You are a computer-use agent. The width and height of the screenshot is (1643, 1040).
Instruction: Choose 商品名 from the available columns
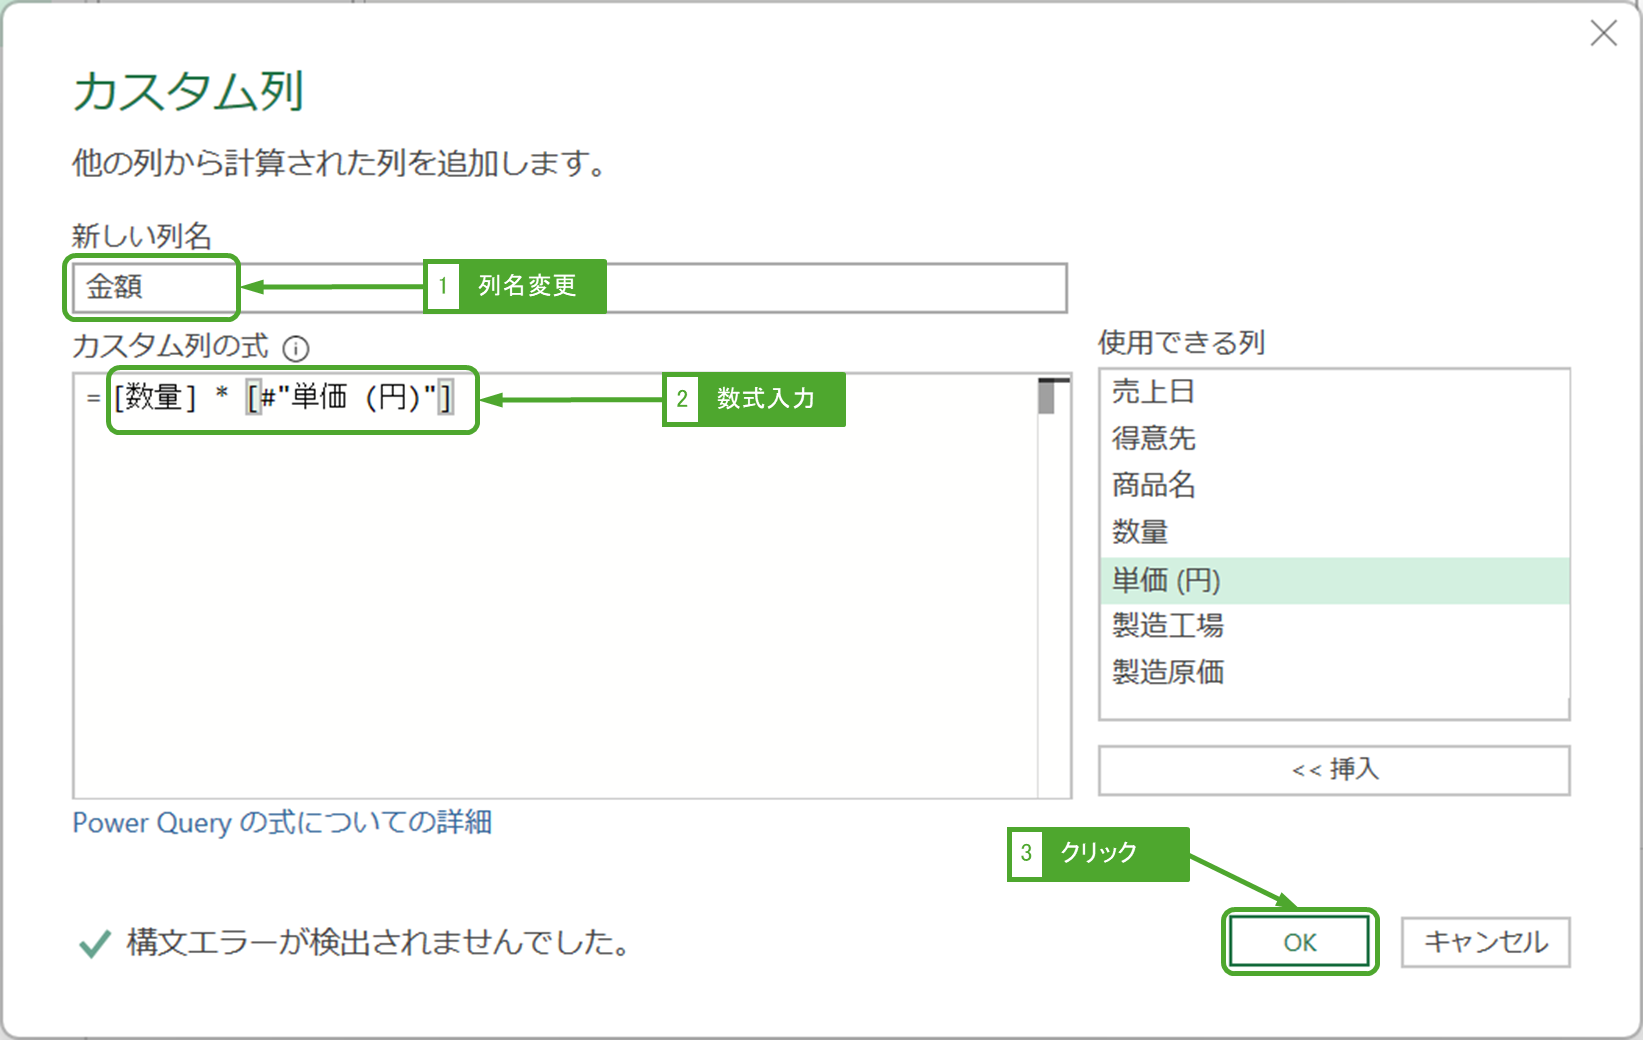click(1154, 485)
